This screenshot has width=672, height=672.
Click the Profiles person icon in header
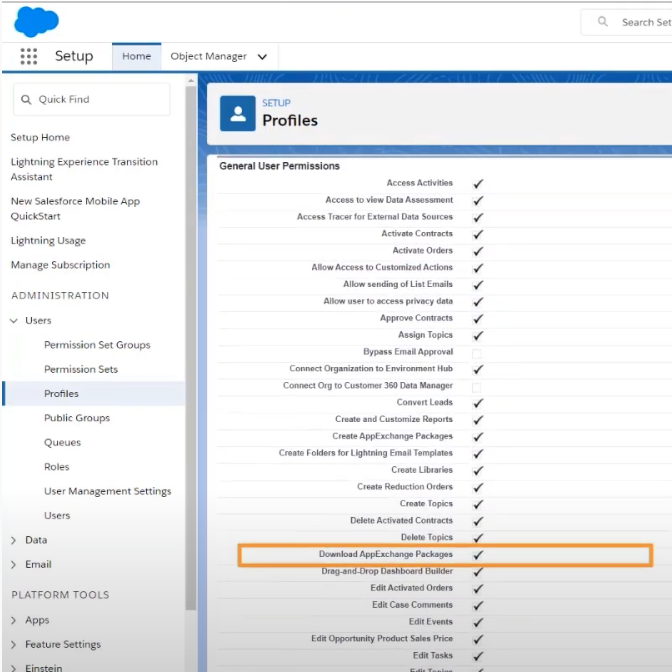tap(238, 114)
